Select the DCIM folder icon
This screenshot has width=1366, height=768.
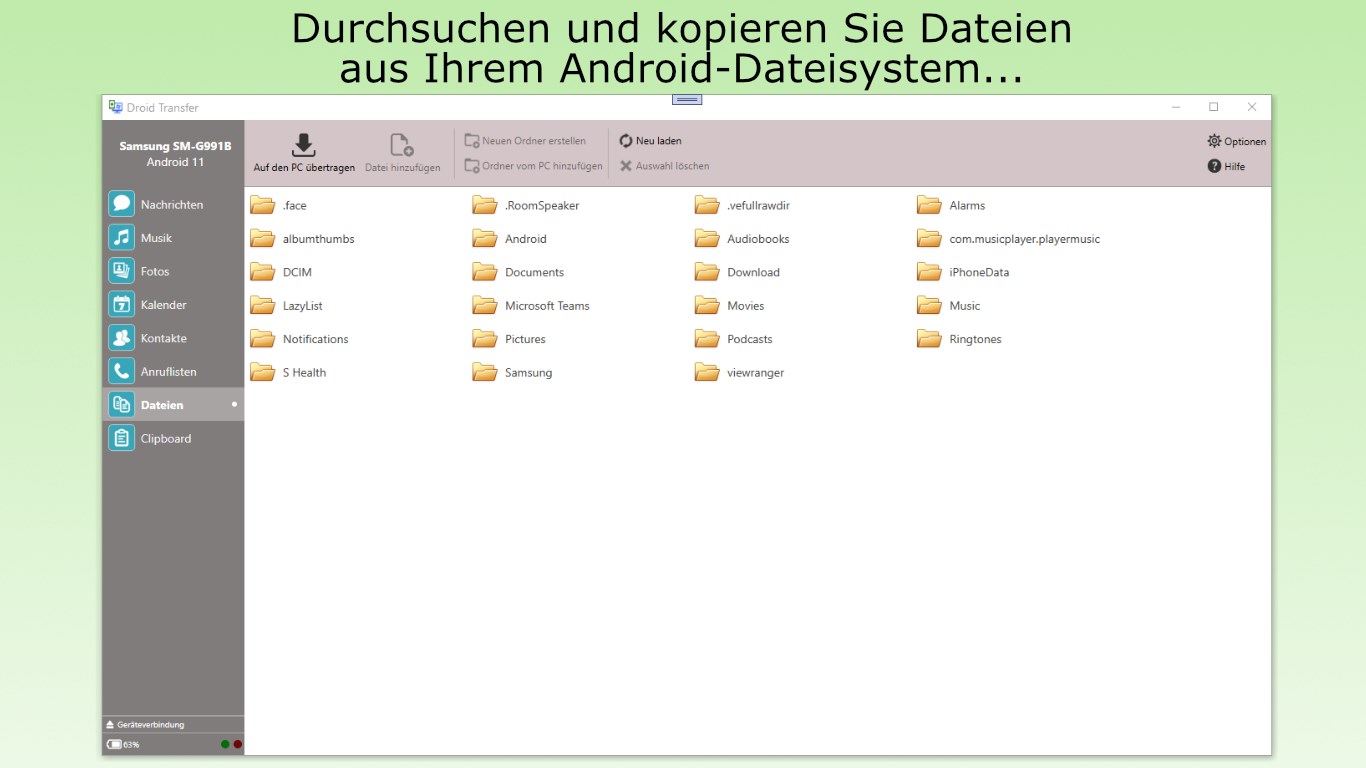(263, 272)
